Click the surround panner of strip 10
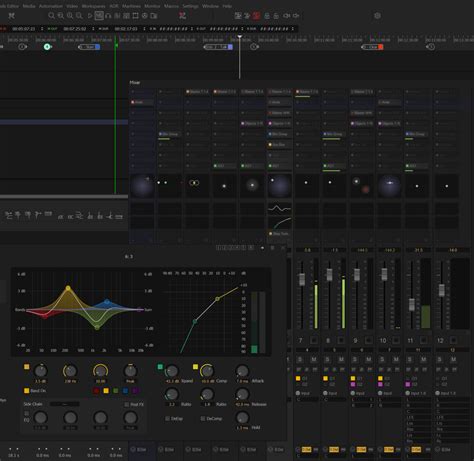The height and width of the screenshot is (461, 474). coord(389,186)
